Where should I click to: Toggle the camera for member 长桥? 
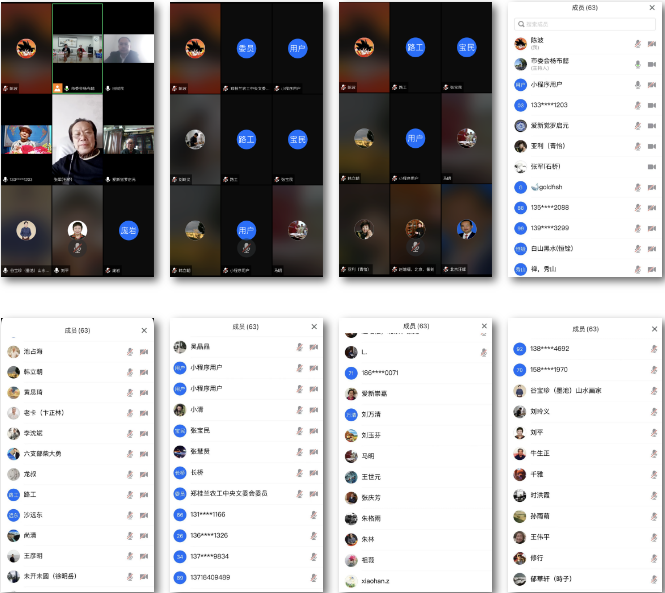pos(313,472)
